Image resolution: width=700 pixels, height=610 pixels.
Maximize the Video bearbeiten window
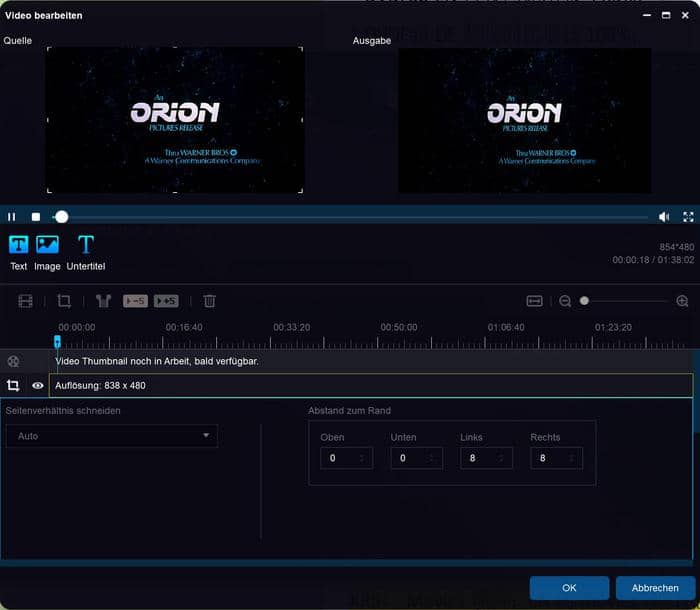click(666, 15)
